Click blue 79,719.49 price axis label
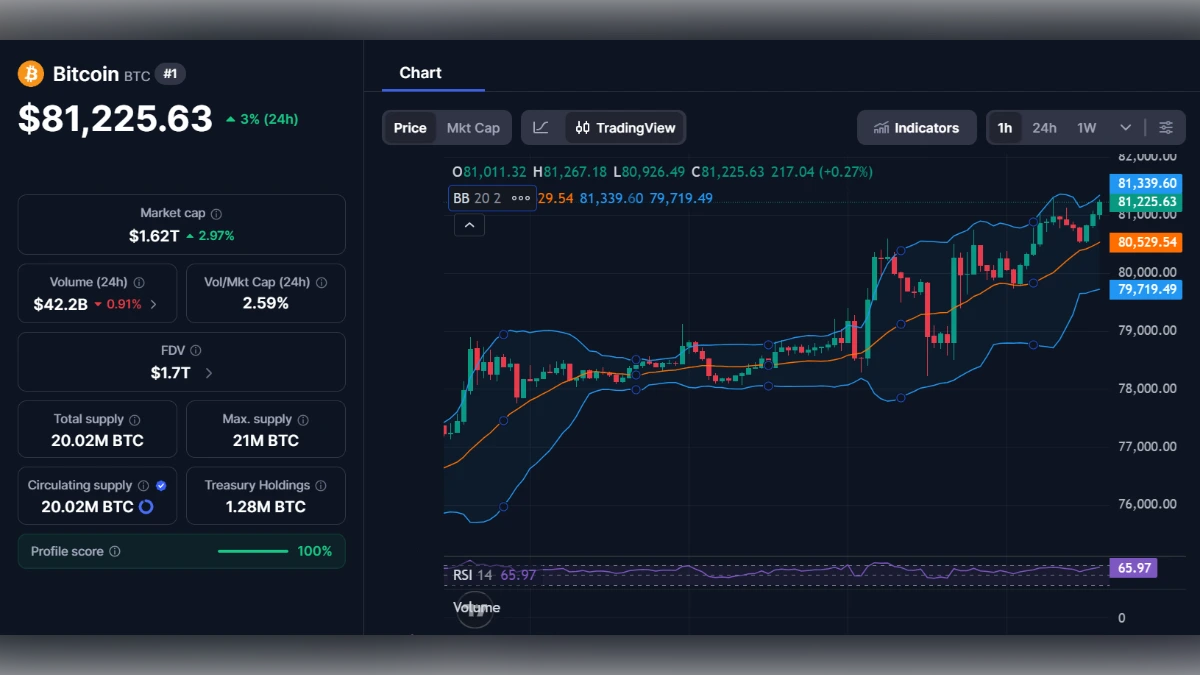Screen dimensions: 1200x675 1148,289
